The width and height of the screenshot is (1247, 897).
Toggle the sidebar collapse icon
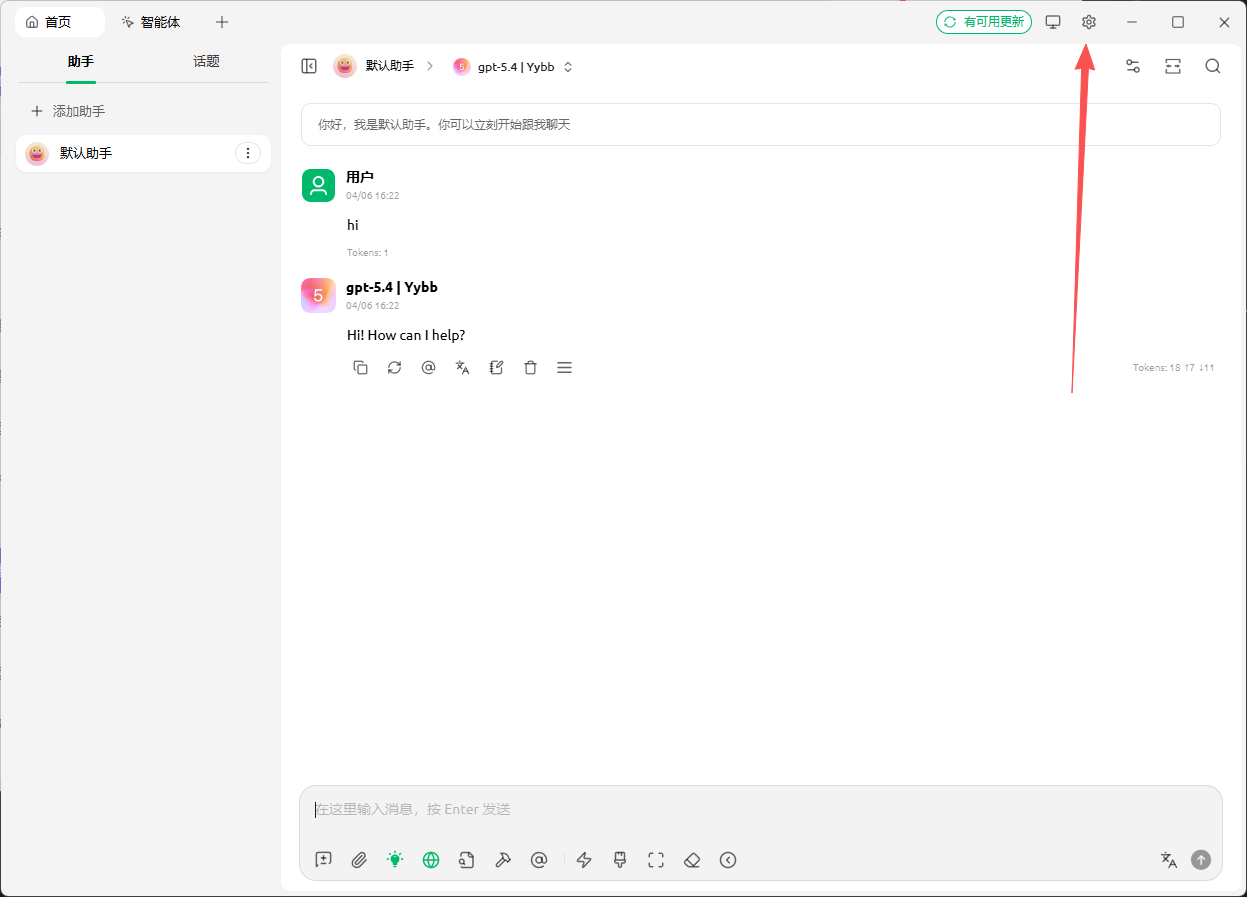309,66
